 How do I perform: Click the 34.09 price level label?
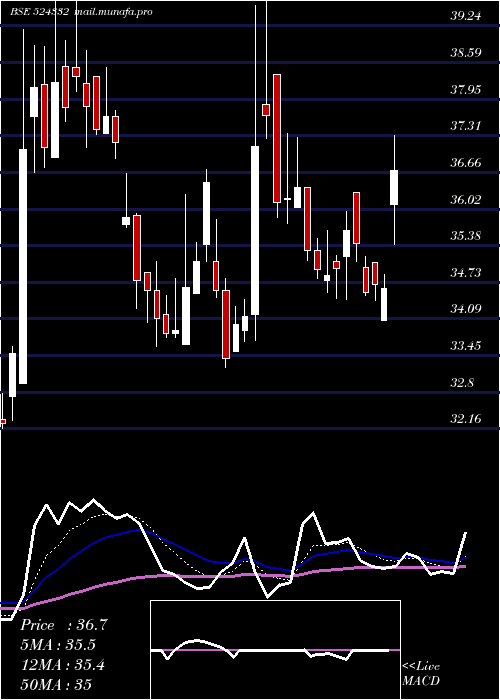[466, 308]
